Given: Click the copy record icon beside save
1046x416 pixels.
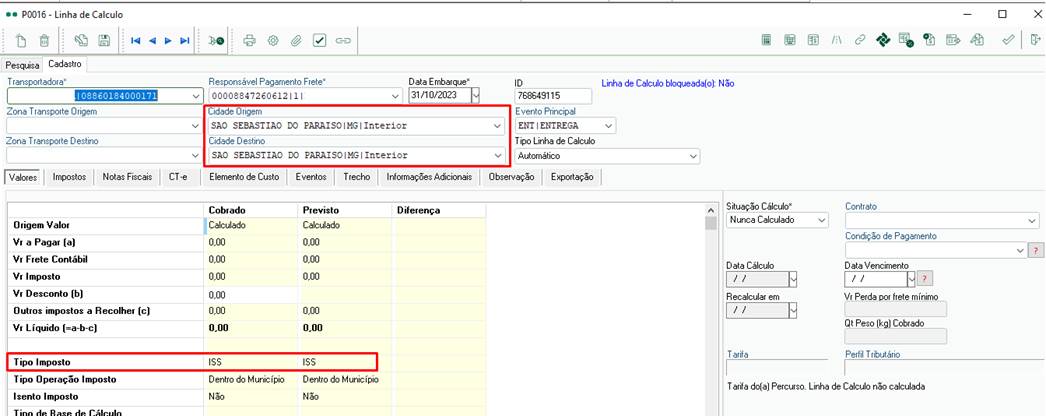Looking at the screenshot, I should pos(81,41).
